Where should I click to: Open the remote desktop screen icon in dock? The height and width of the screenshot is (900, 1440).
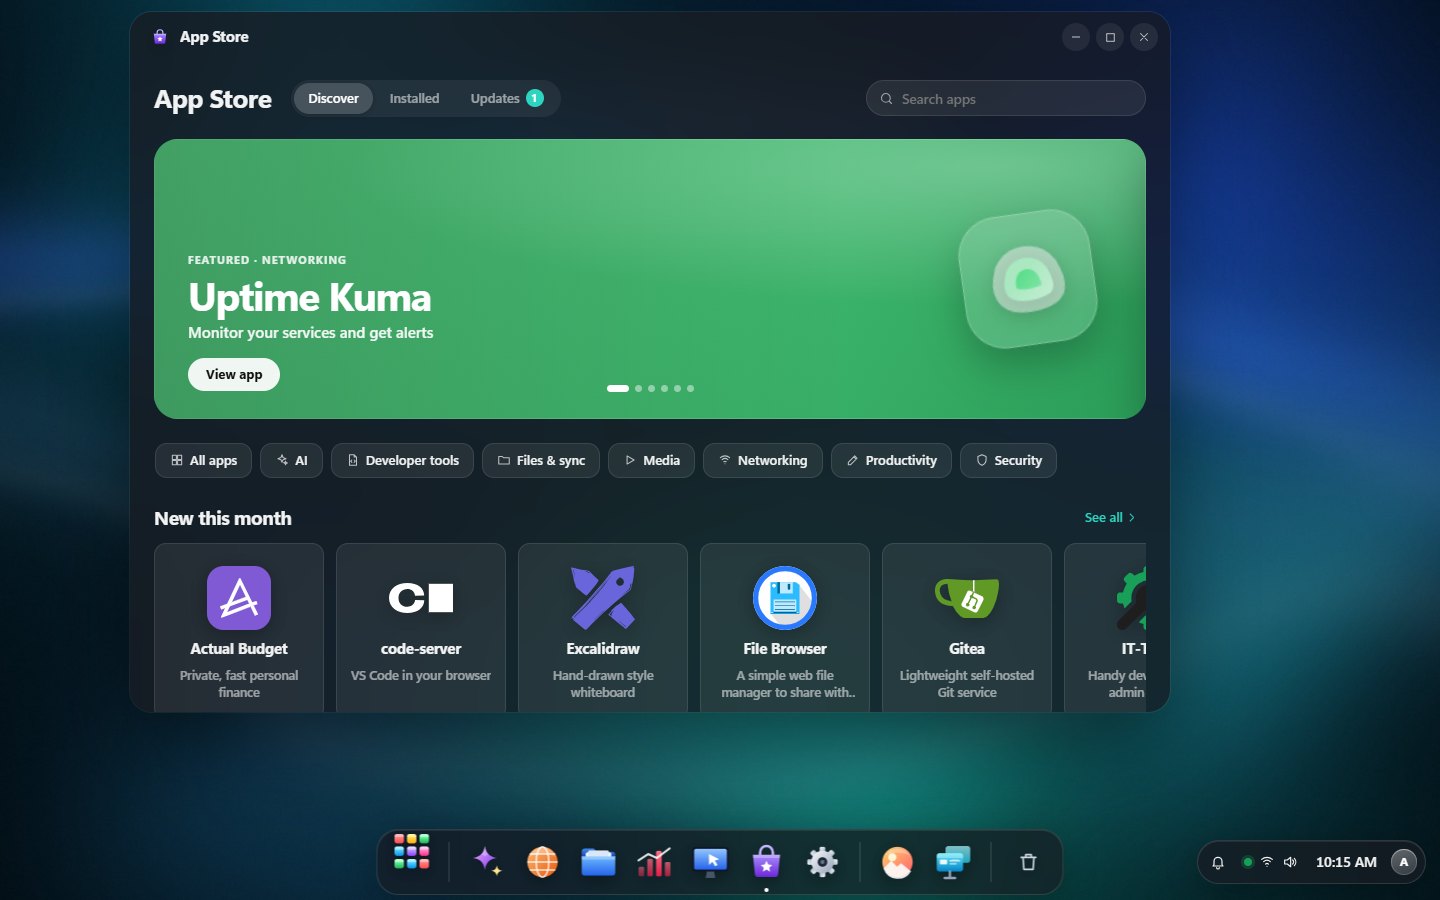[x=710, y=861]
